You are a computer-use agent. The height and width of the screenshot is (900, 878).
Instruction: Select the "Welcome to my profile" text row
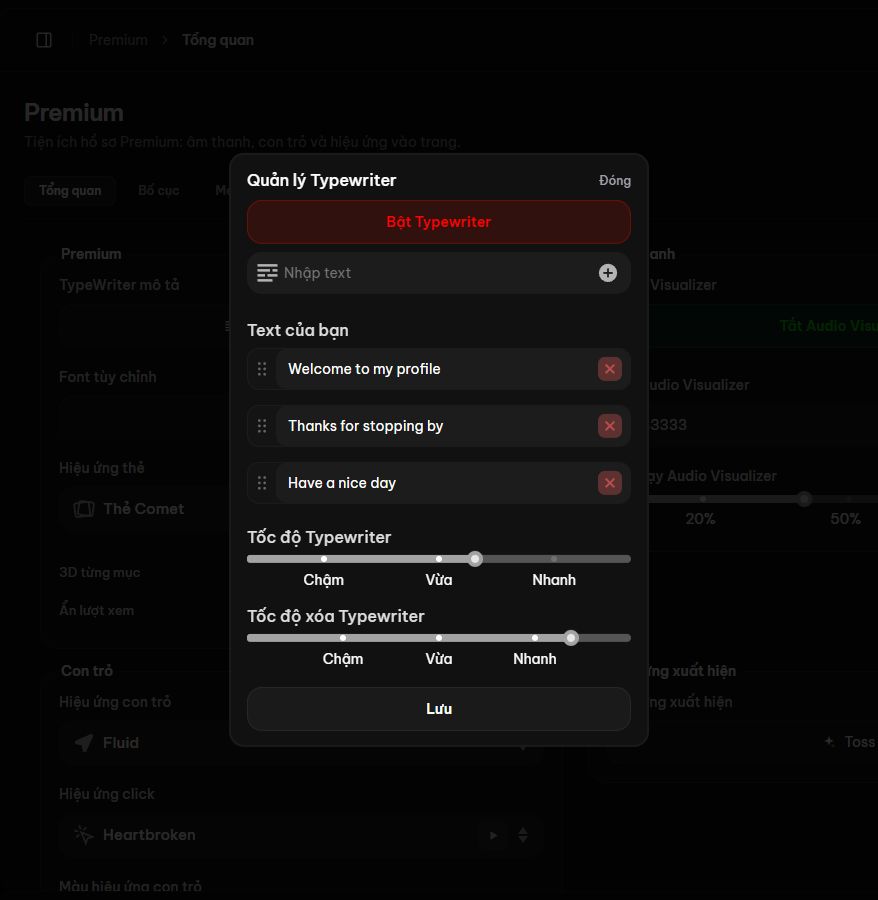(439, 369)
